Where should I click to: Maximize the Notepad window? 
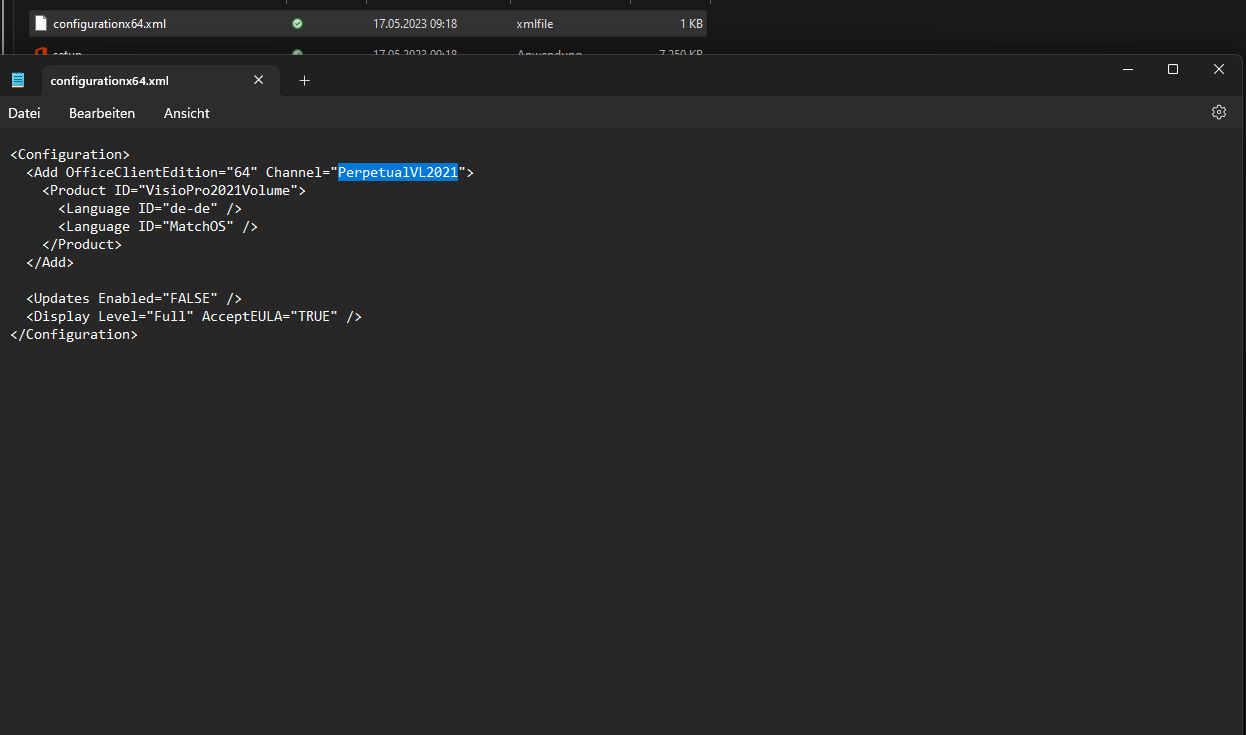pyautogui.click(x=1173, y=69)
